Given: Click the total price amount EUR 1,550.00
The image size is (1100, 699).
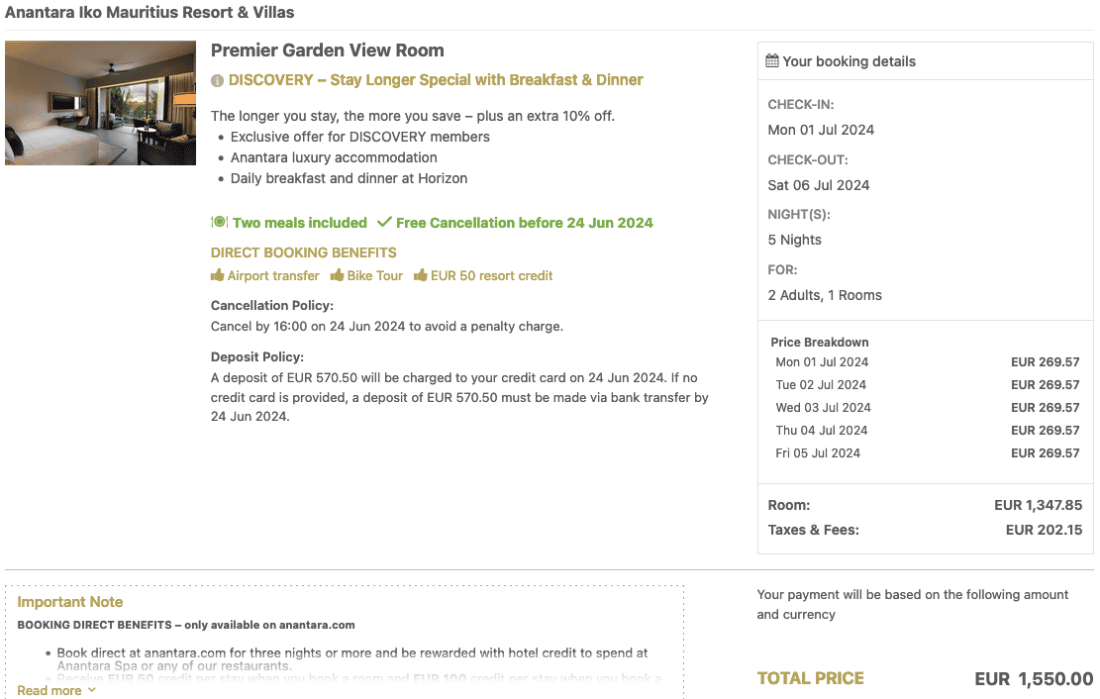Looking at the screenshot, I should (x=1034, y=679).
